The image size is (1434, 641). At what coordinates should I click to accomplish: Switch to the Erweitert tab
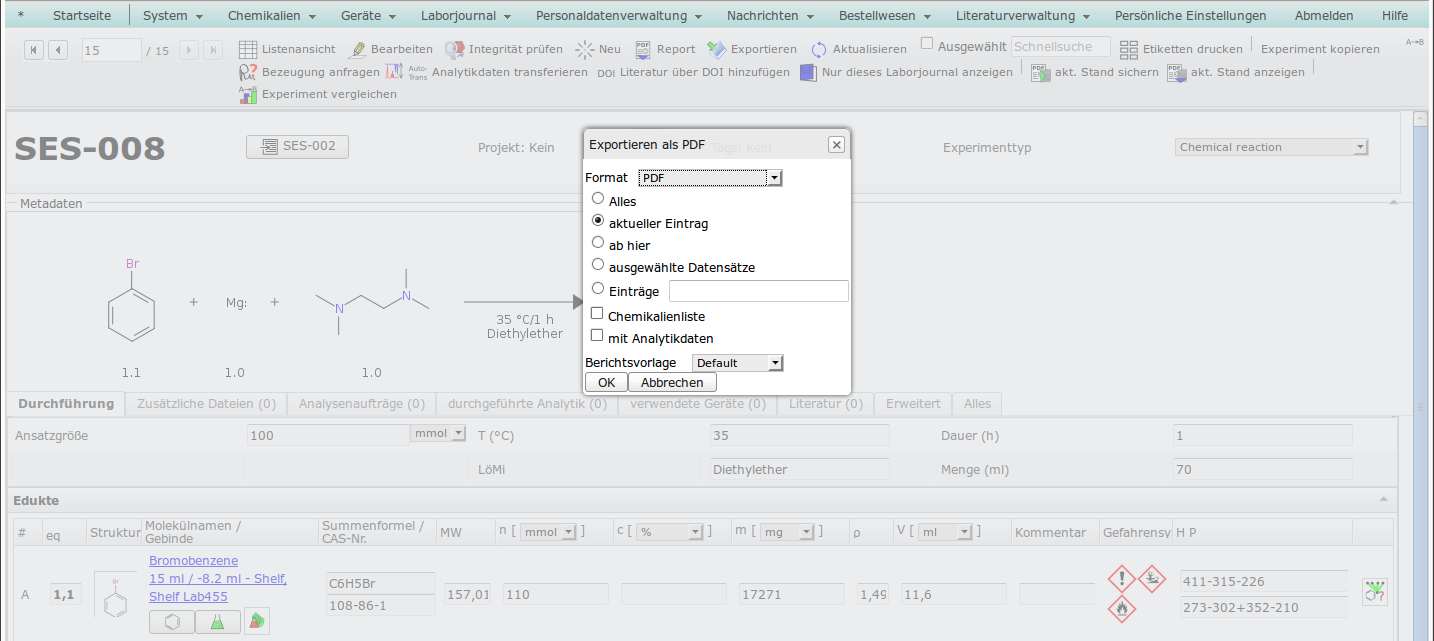coord(912,404)
